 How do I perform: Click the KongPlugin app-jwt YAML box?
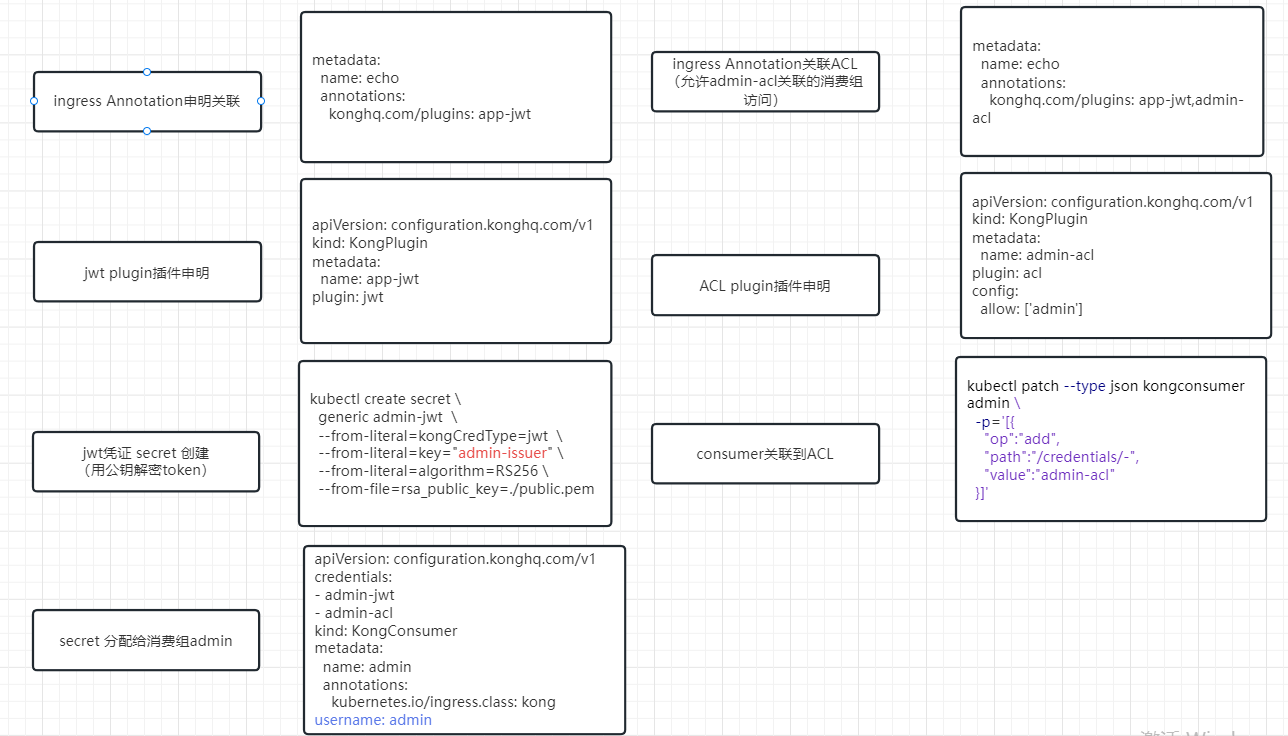coord(456,261)
